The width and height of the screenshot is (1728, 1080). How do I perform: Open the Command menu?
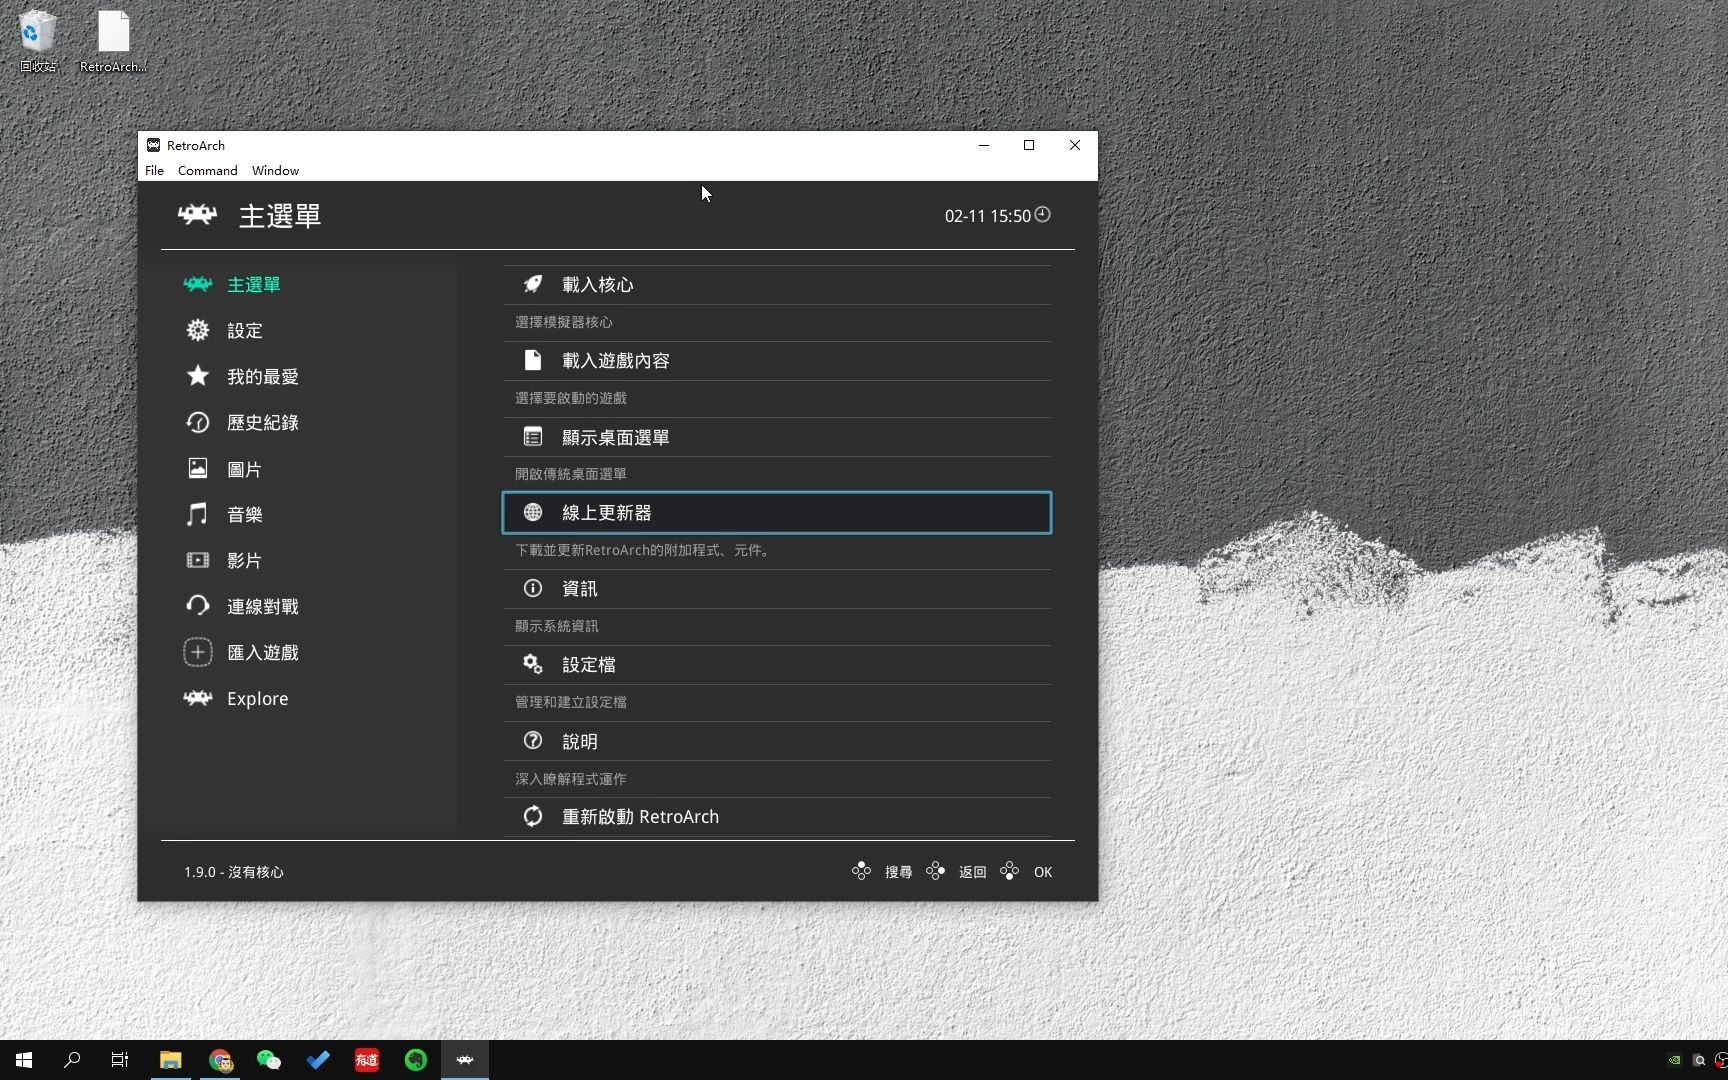(207, 170)
